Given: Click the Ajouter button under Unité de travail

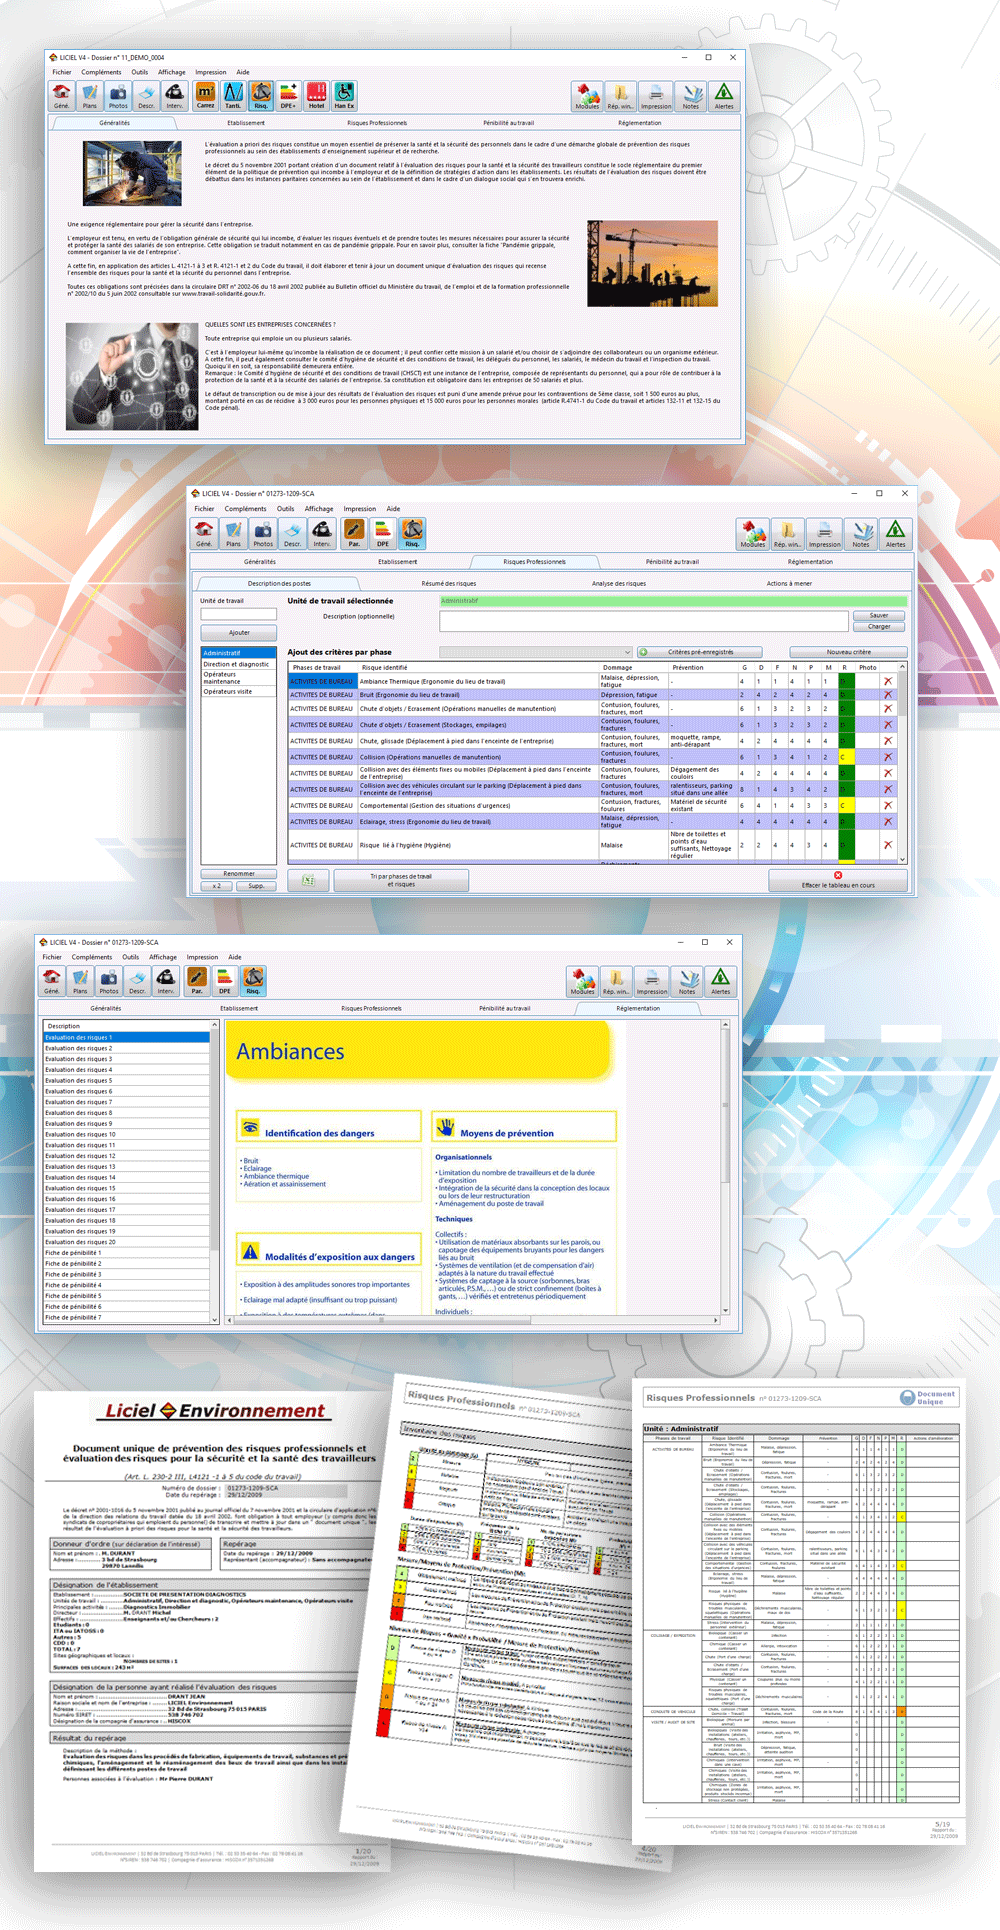Looking at the screenshot, I should pyautogui.click(x=239, y=633).
